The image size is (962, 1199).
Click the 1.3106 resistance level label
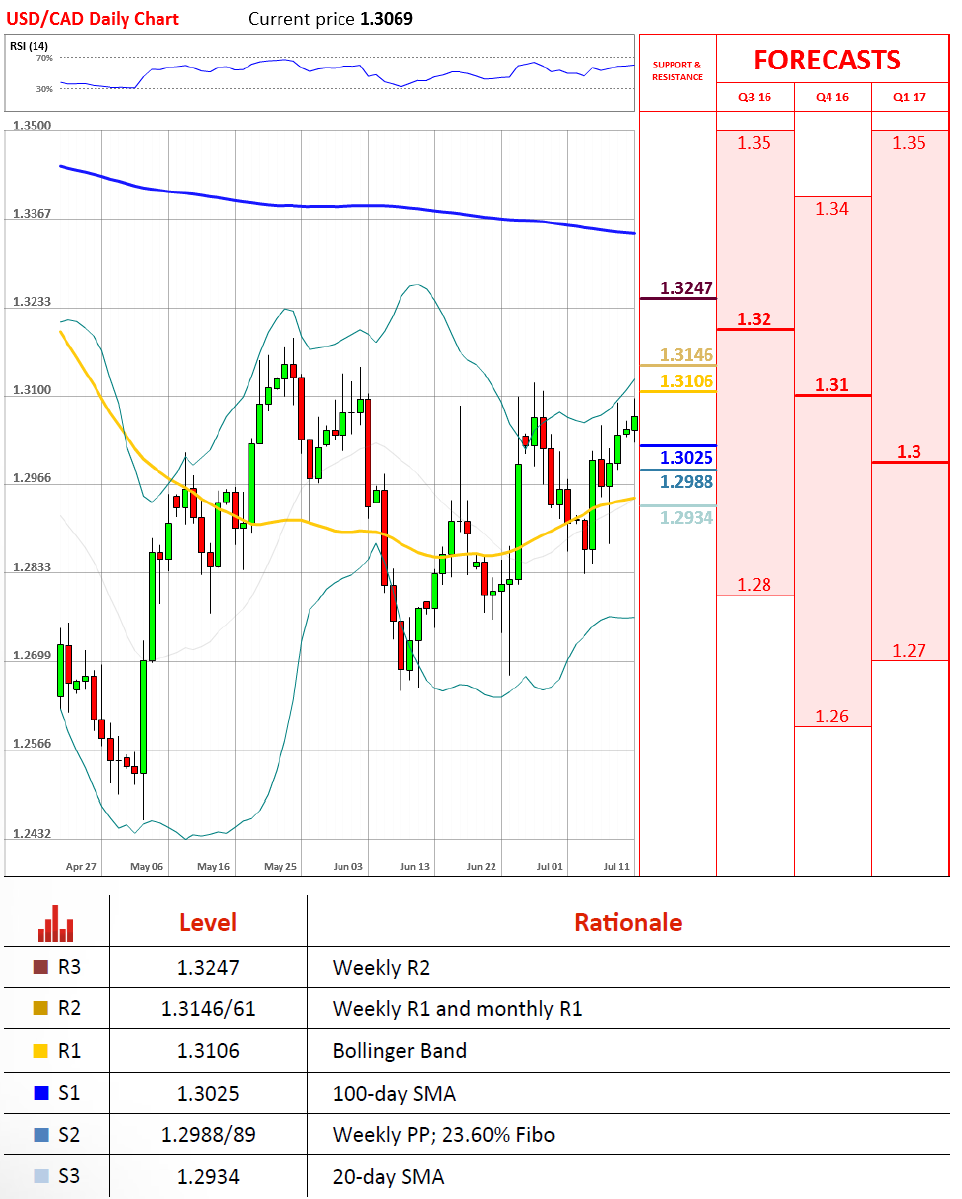pyautogui.click(x=686, y=381)
